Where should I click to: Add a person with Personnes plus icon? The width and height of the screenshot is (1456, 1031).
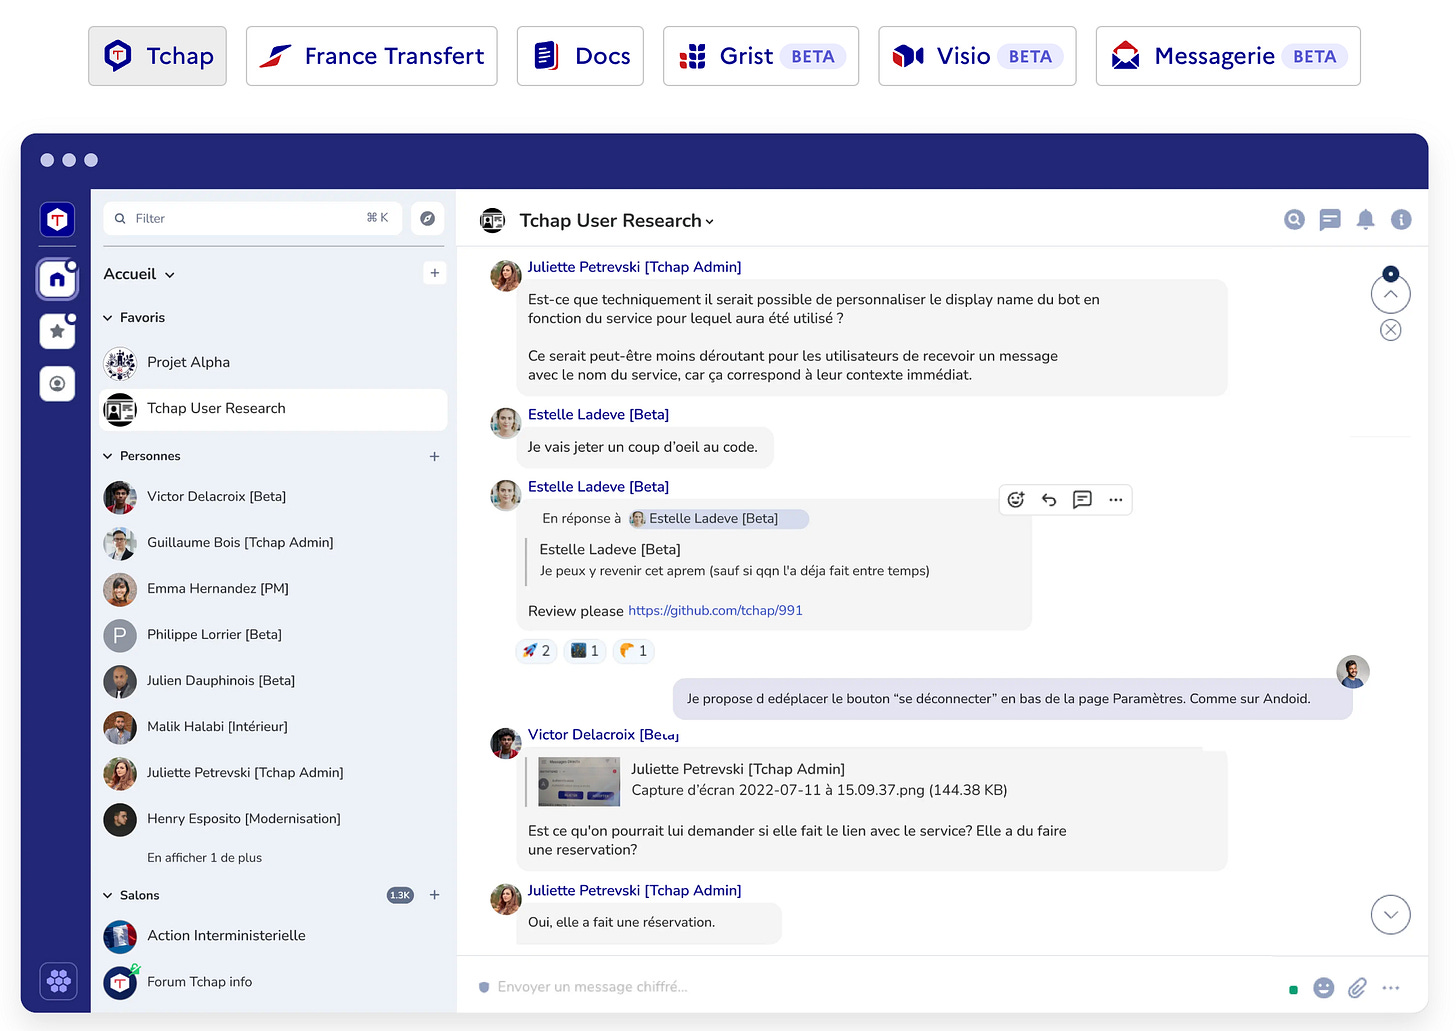click(x=435, y=456)
